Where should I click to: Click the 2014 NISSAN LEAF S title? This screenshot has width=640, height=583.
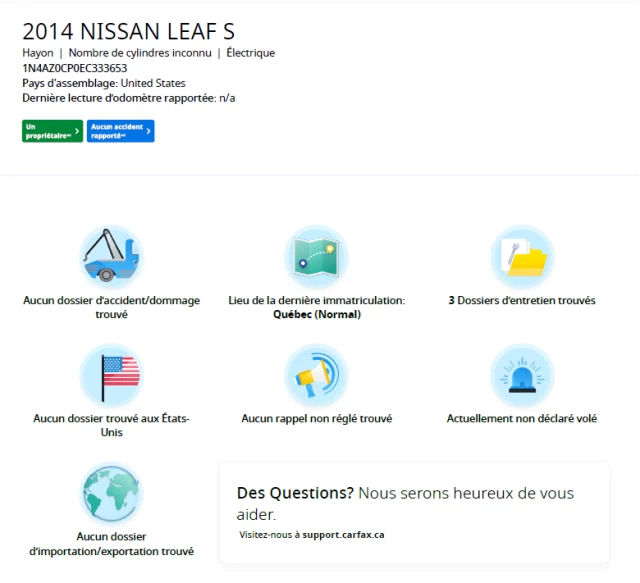coord(129,31)
